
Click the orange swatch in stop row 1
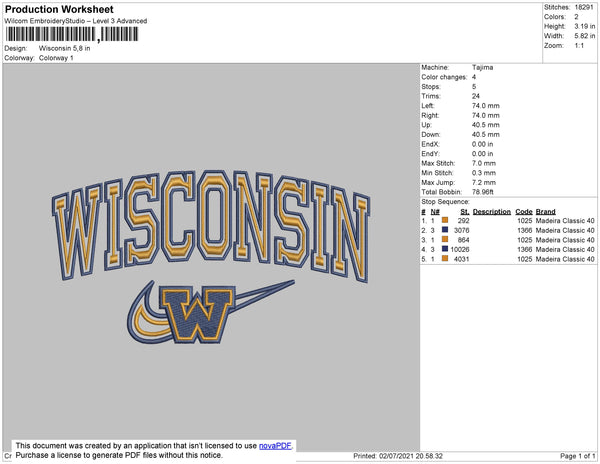(x=445, y=220)
